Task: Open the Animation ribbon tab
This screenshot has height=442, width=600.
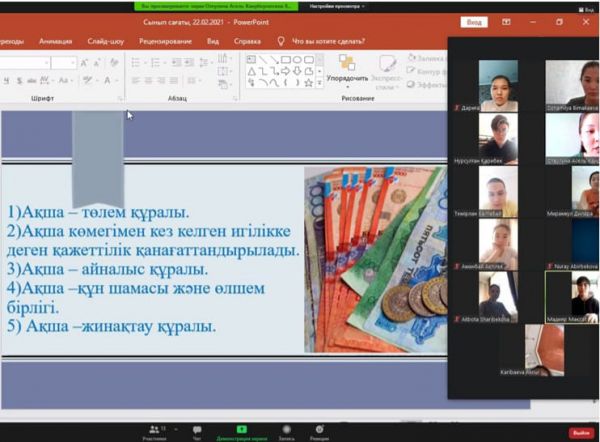Action: tap(55, 41)
